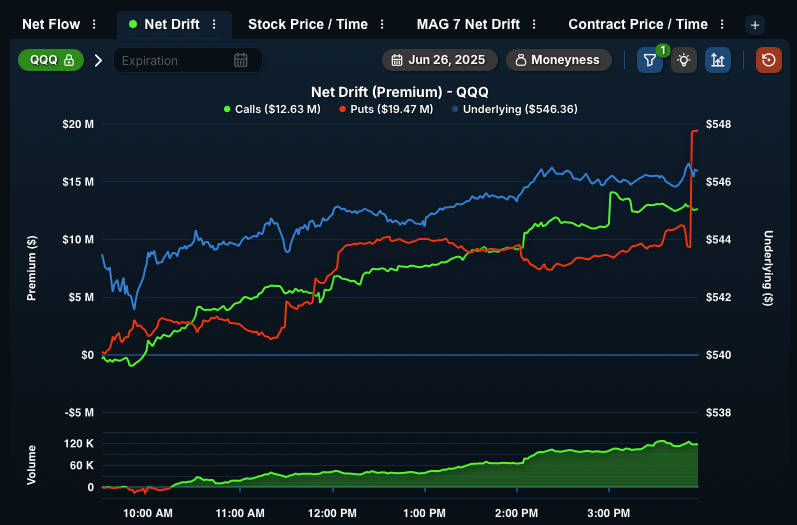Toggle the lock icon on QQQ
The width and height of the screenshot is (797, 525).
pos(69,60)
